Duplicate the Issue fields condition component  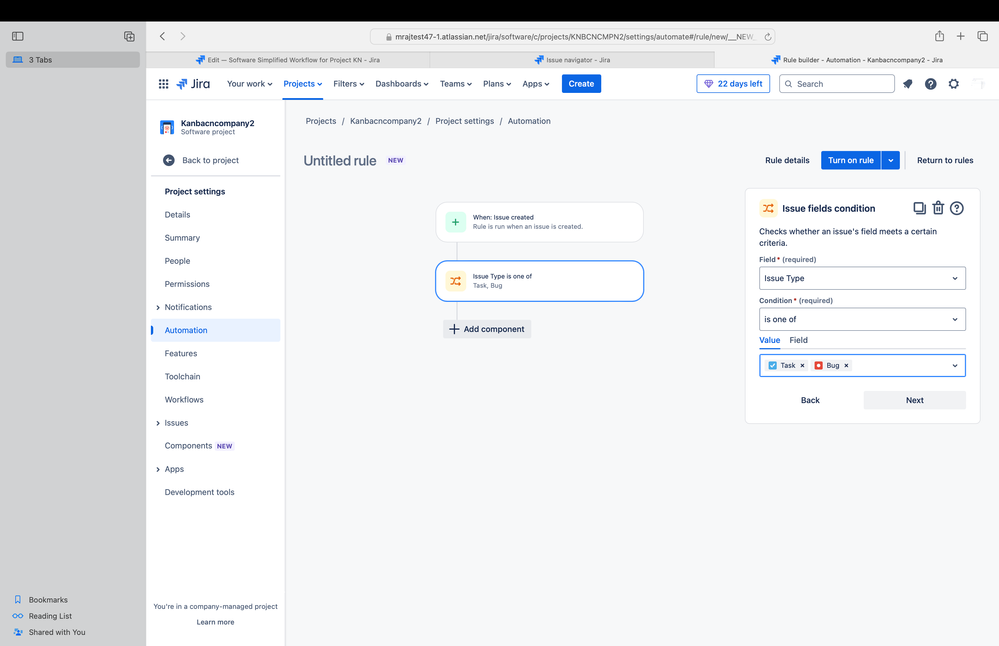coord(919,208)
